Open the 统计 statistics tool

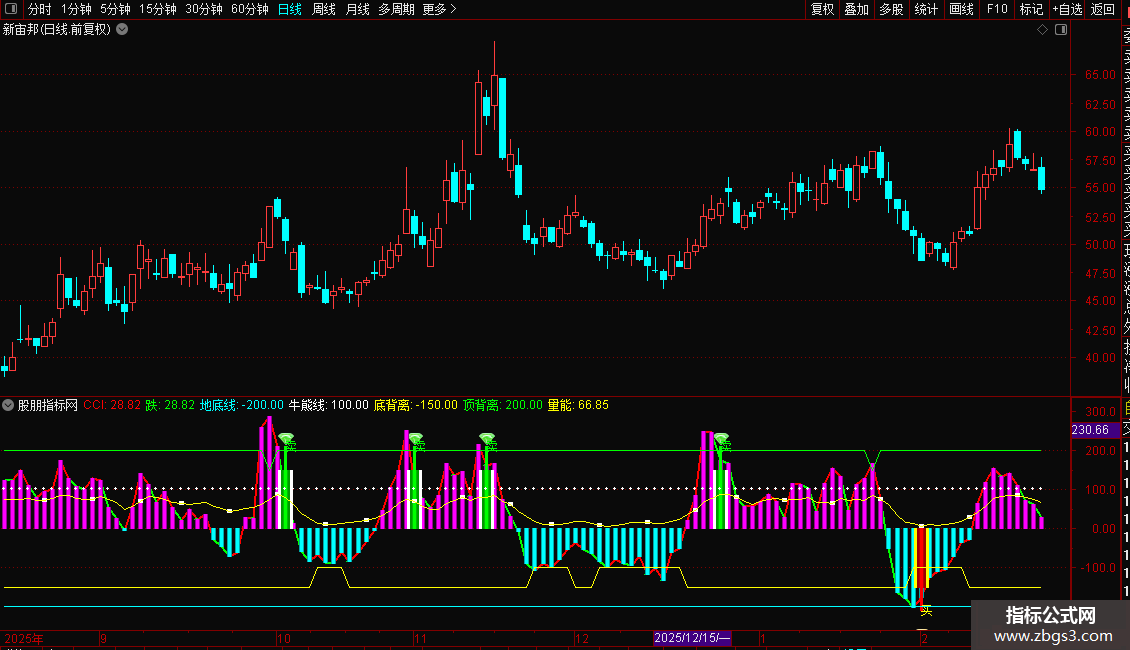click(x=926, y=9)
